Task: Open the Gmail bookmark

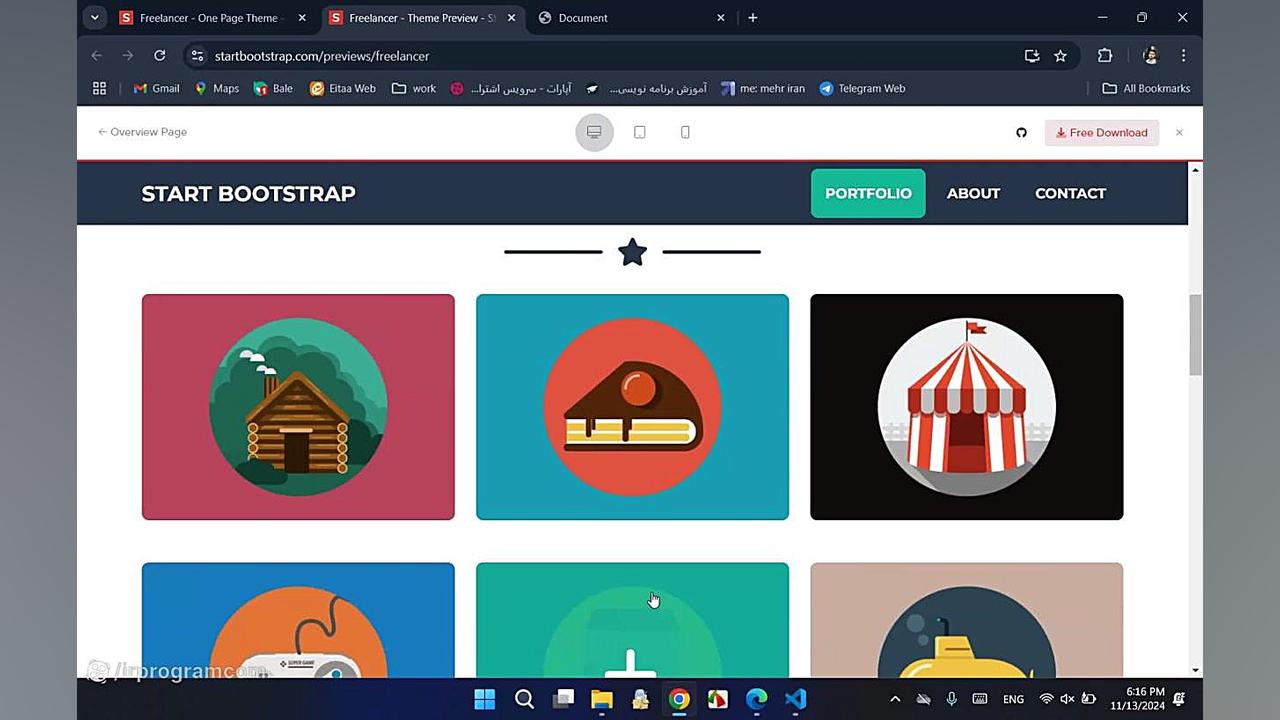Action: coord(157,88)
